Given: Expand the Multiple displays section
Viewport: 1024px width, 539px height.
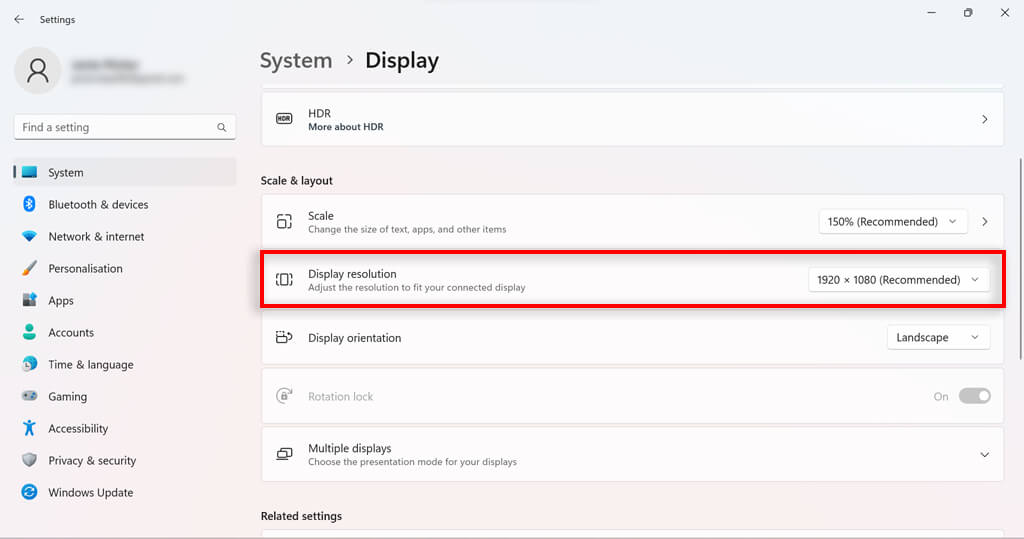Looking at the screenshot, I should (x=984, y=454).
